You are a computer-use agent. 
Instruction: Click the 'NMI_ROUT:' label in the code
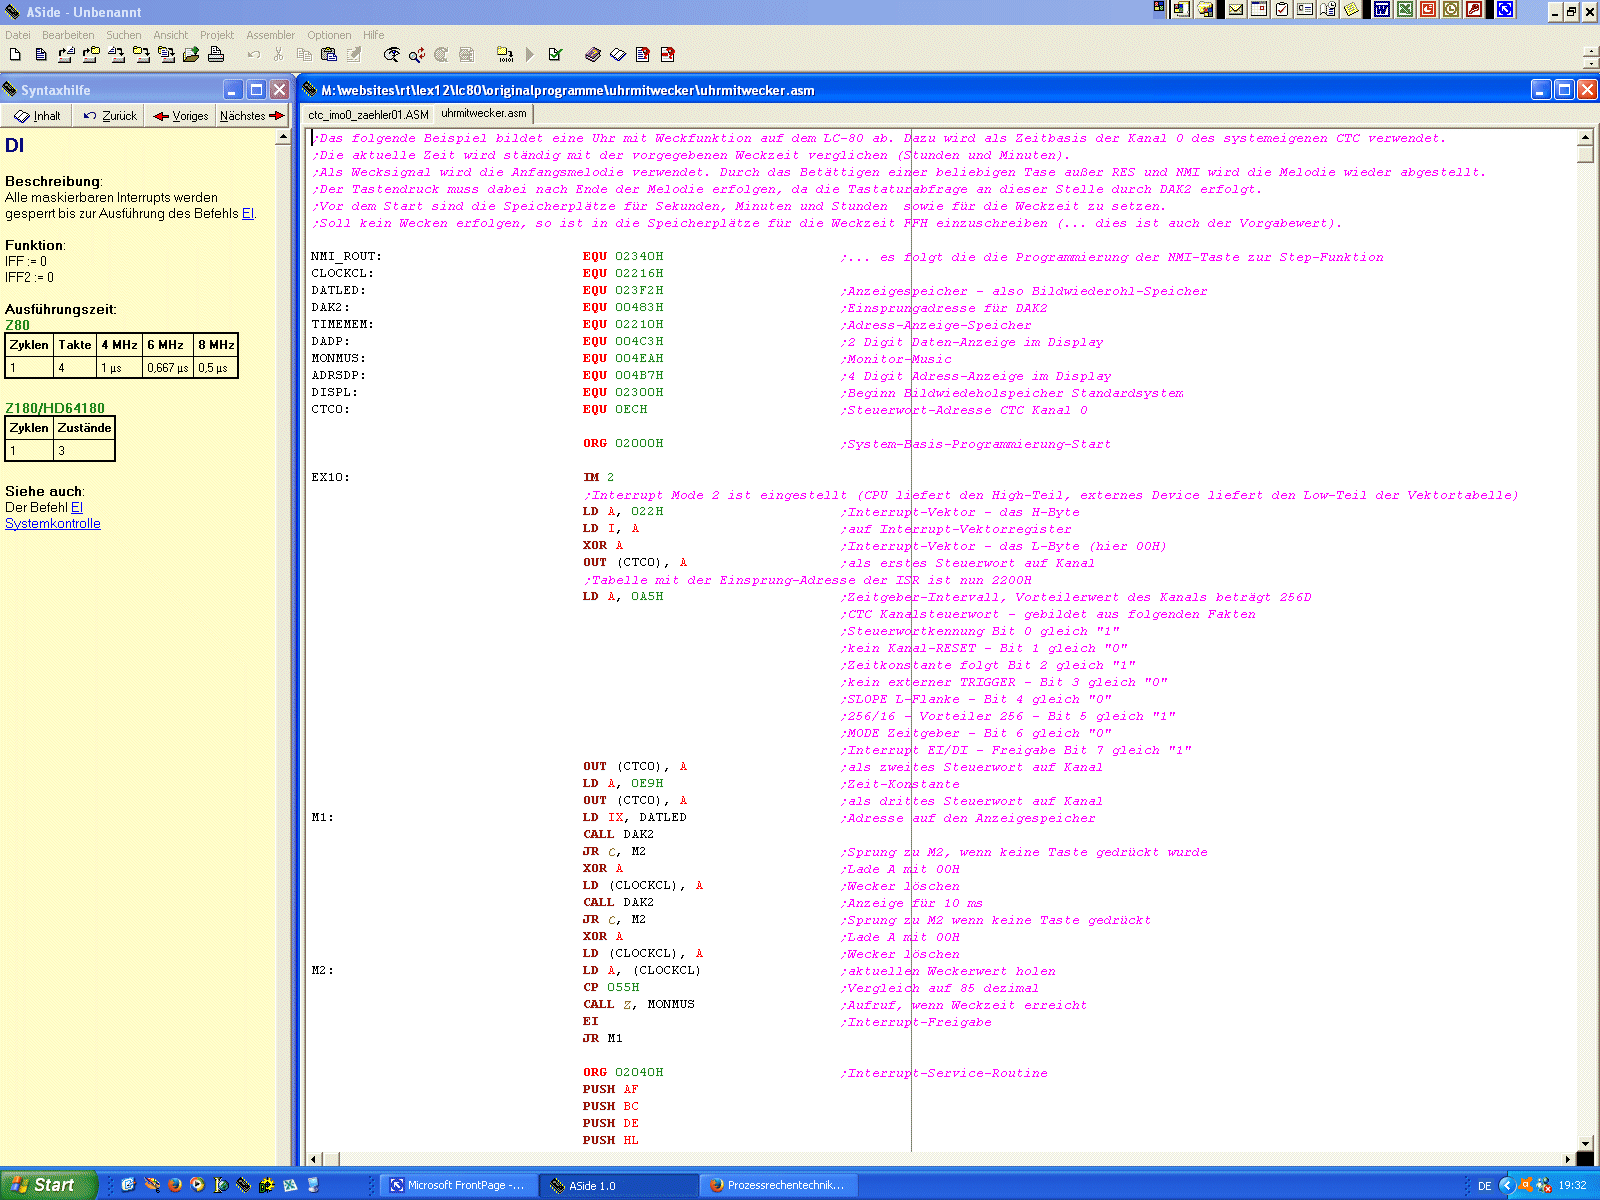346,256
